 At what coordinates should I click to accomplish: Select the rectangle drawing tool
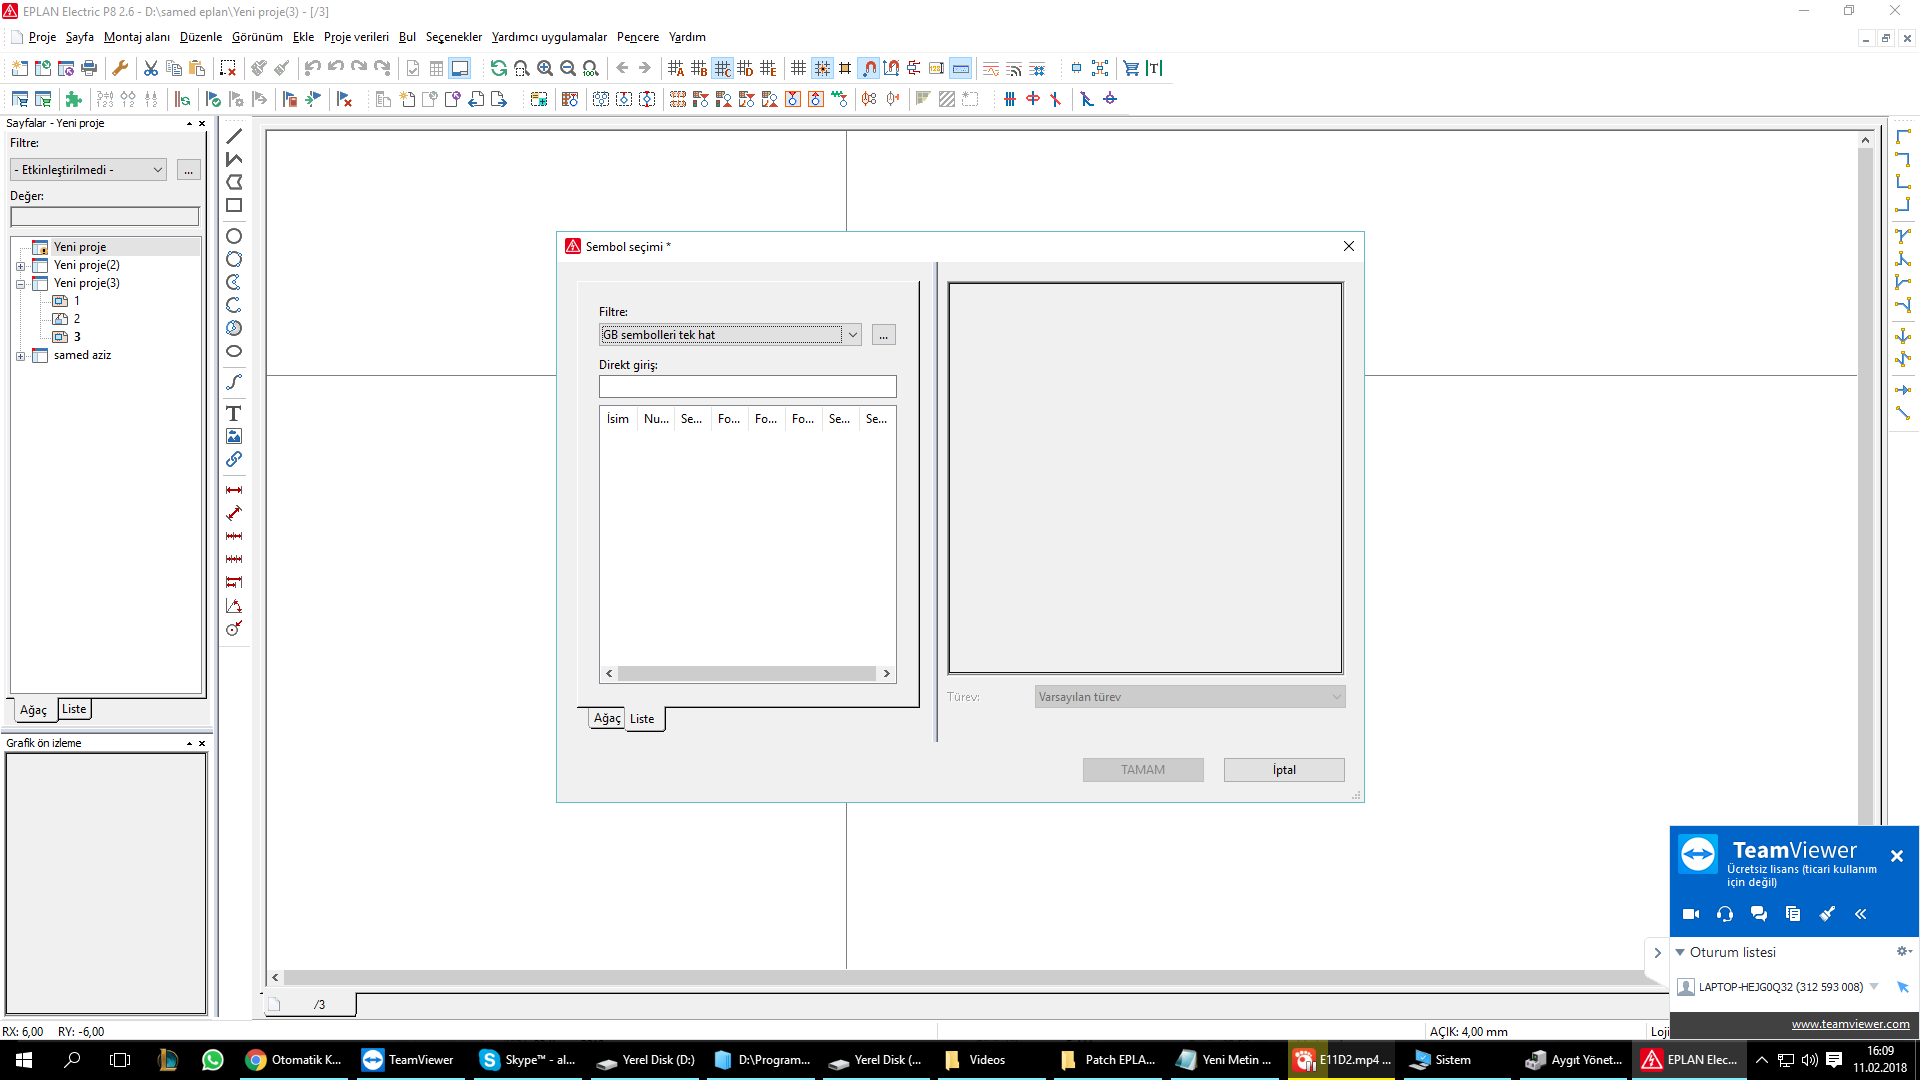(234, 205)
